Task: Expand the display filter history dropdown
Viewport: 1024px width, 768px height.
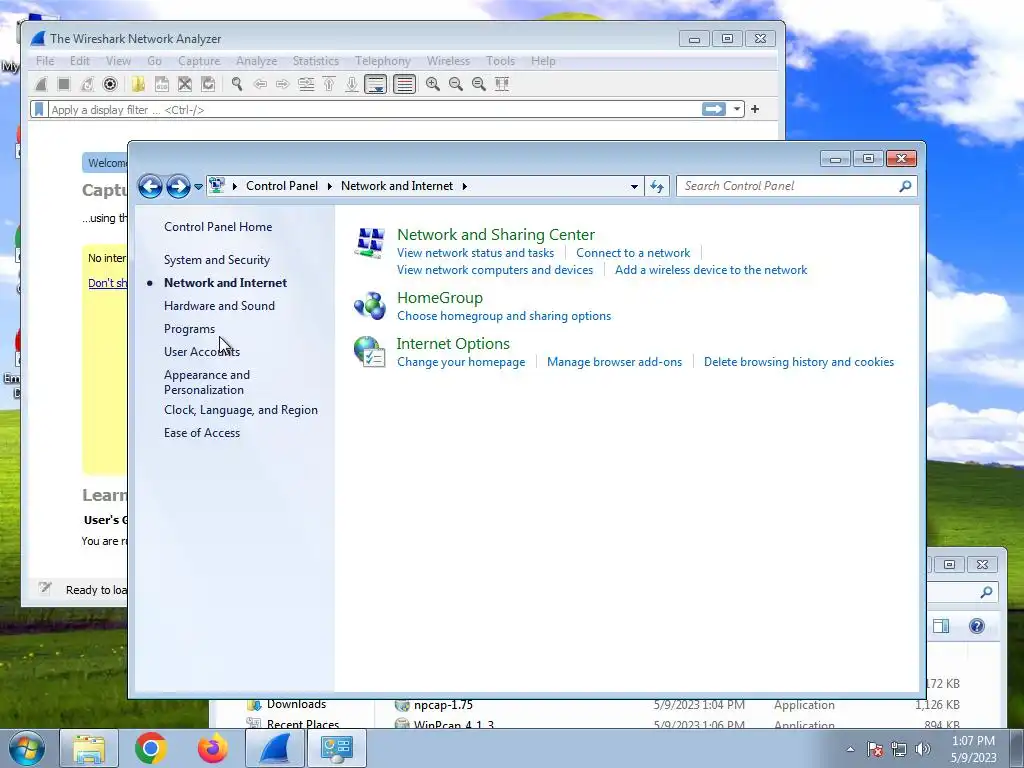Action: pyautogui.click(x=737, y=109)
